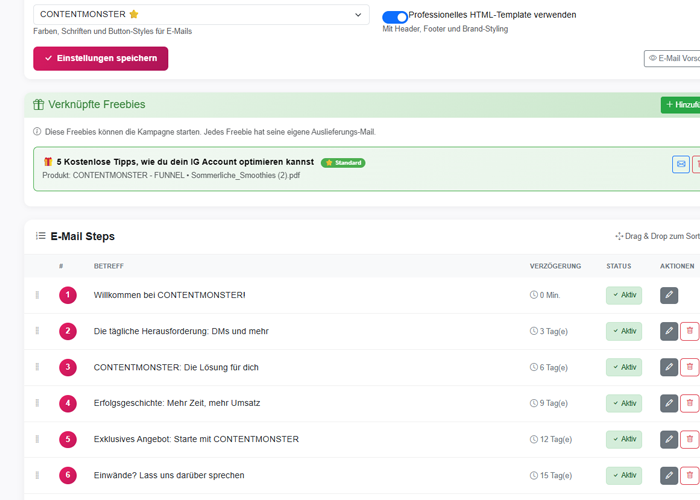
Task: Click the freebie delivery mail envelope icon
Action: click(x=680, y=164)
